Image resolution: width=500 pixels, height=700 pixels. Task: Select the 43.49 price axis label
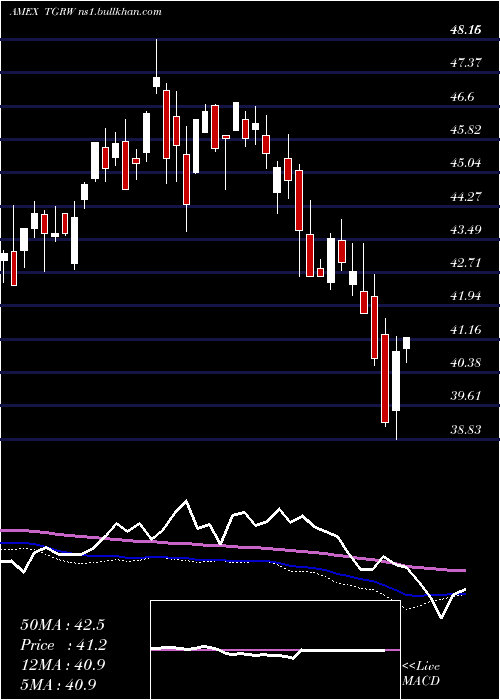466,230
